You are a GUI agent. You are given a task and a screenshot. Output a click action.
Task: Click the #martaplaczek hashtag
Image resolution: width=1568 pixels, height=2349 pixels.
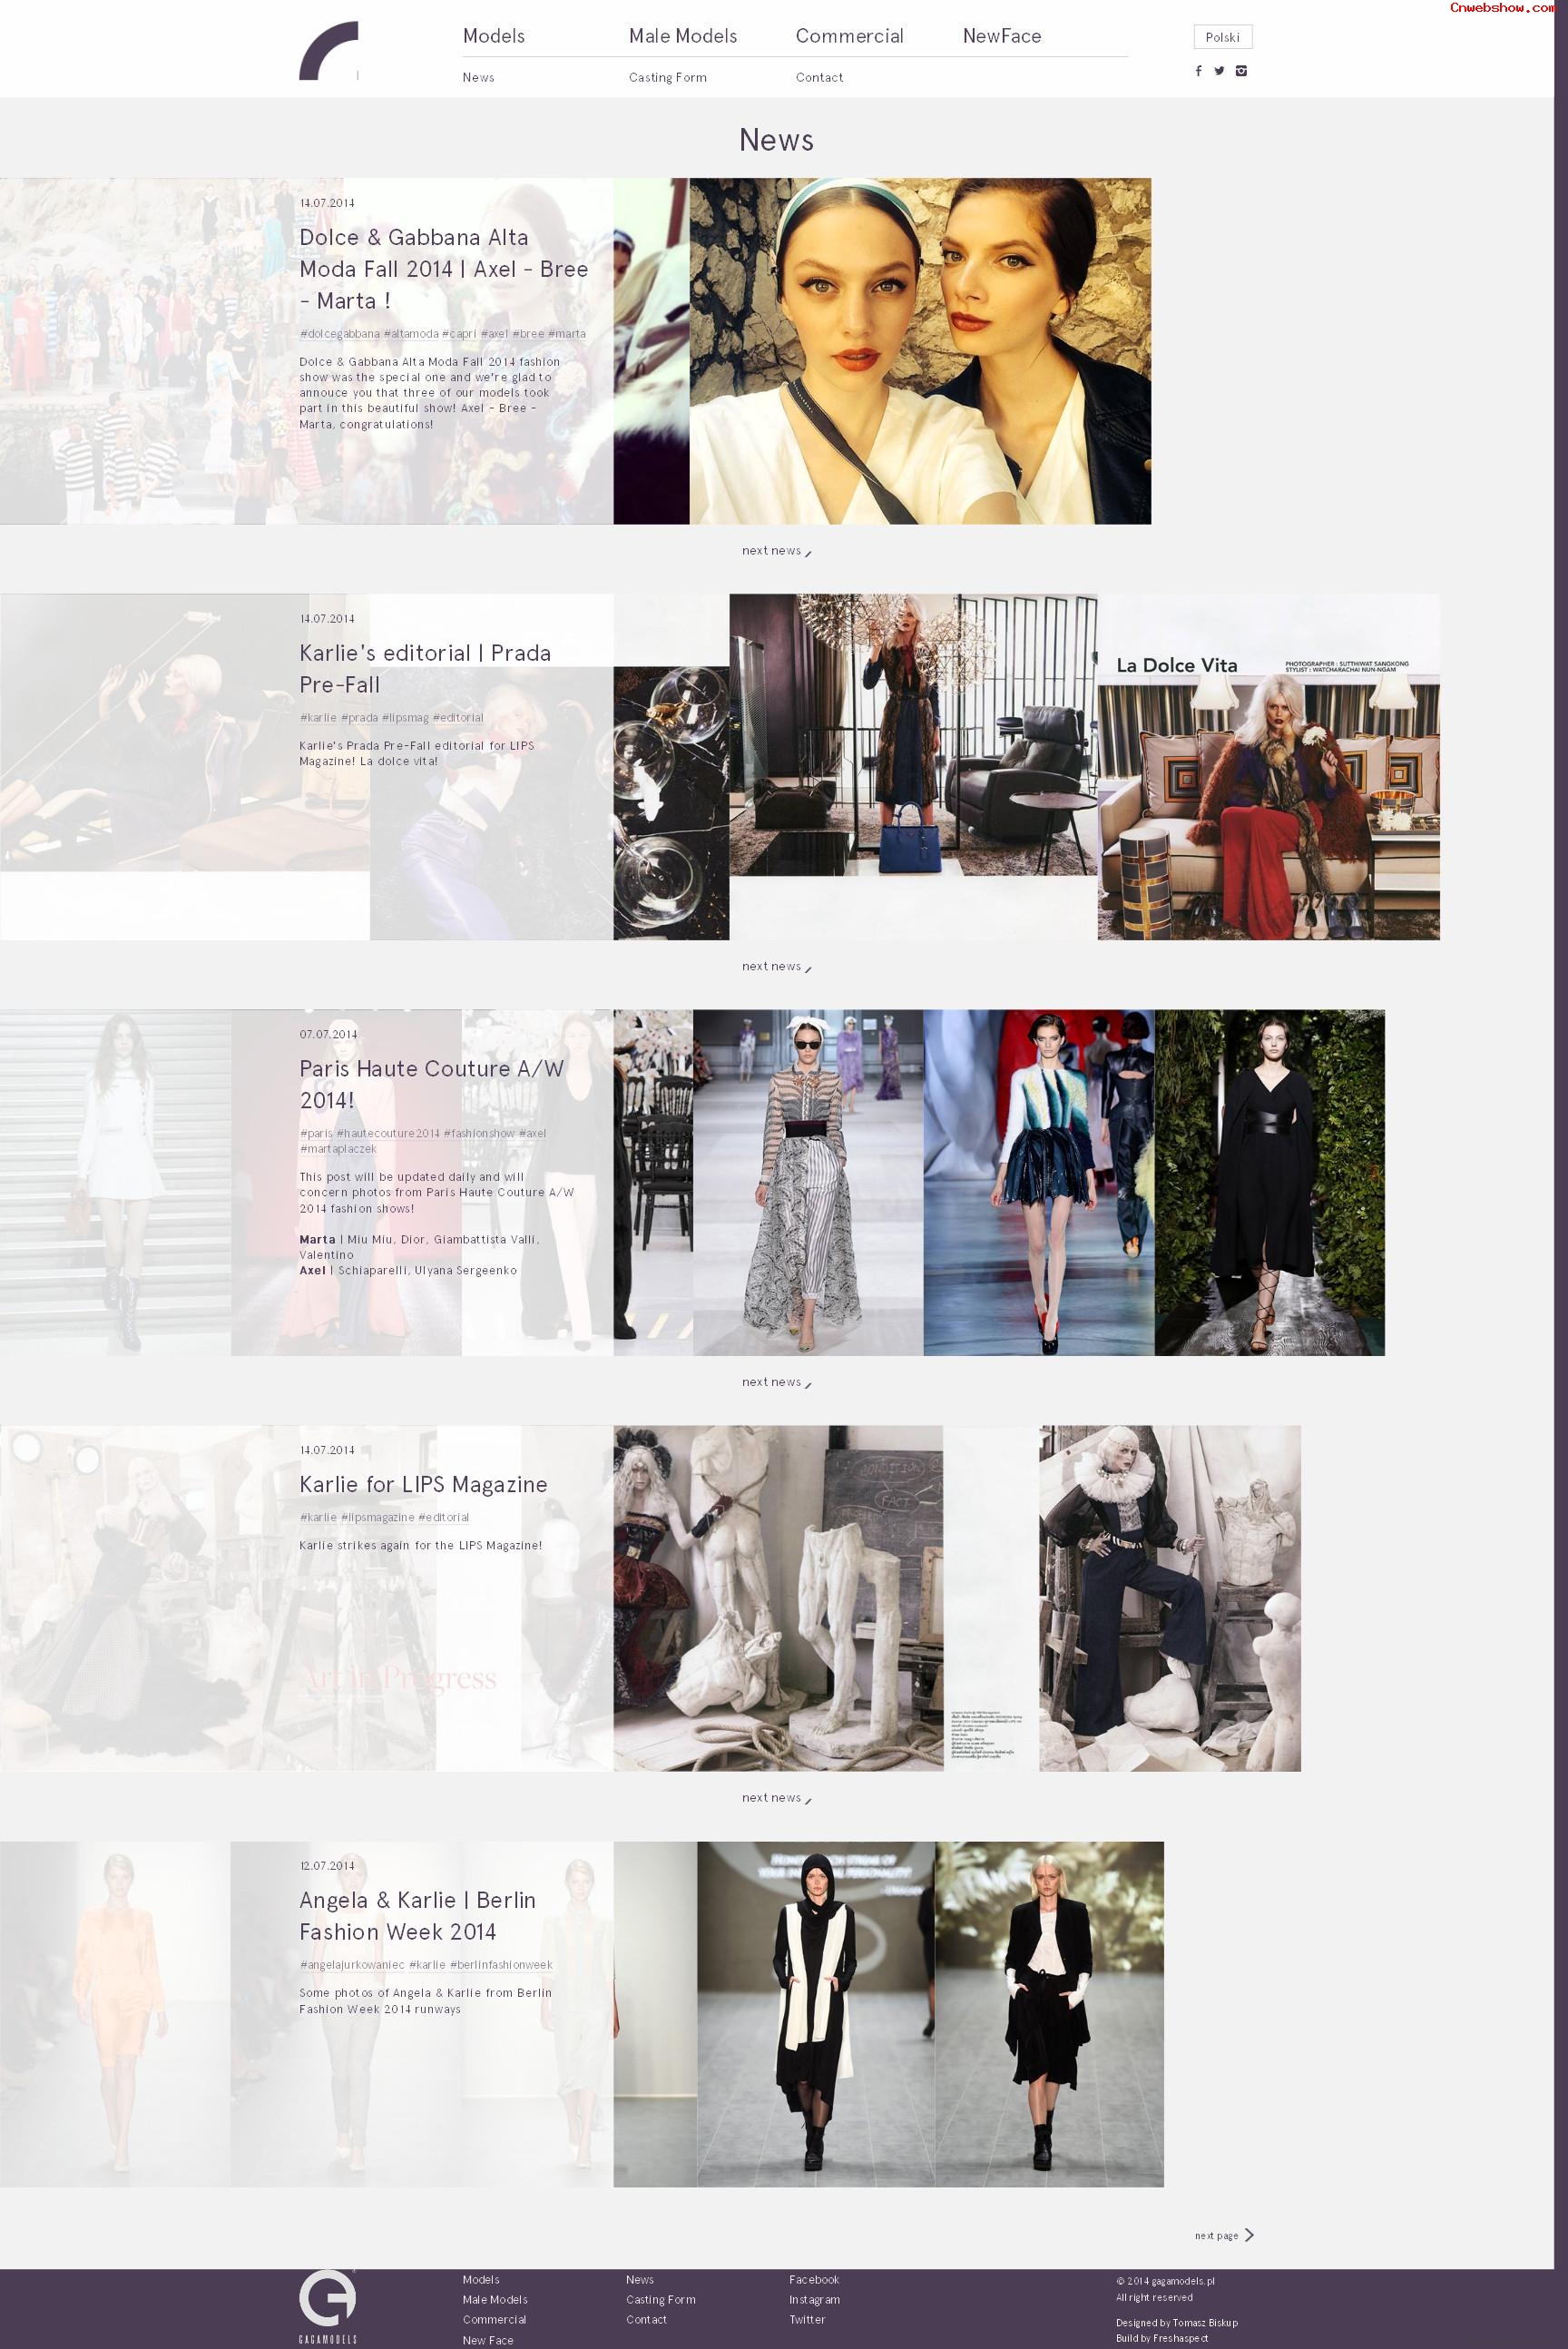338,1150
